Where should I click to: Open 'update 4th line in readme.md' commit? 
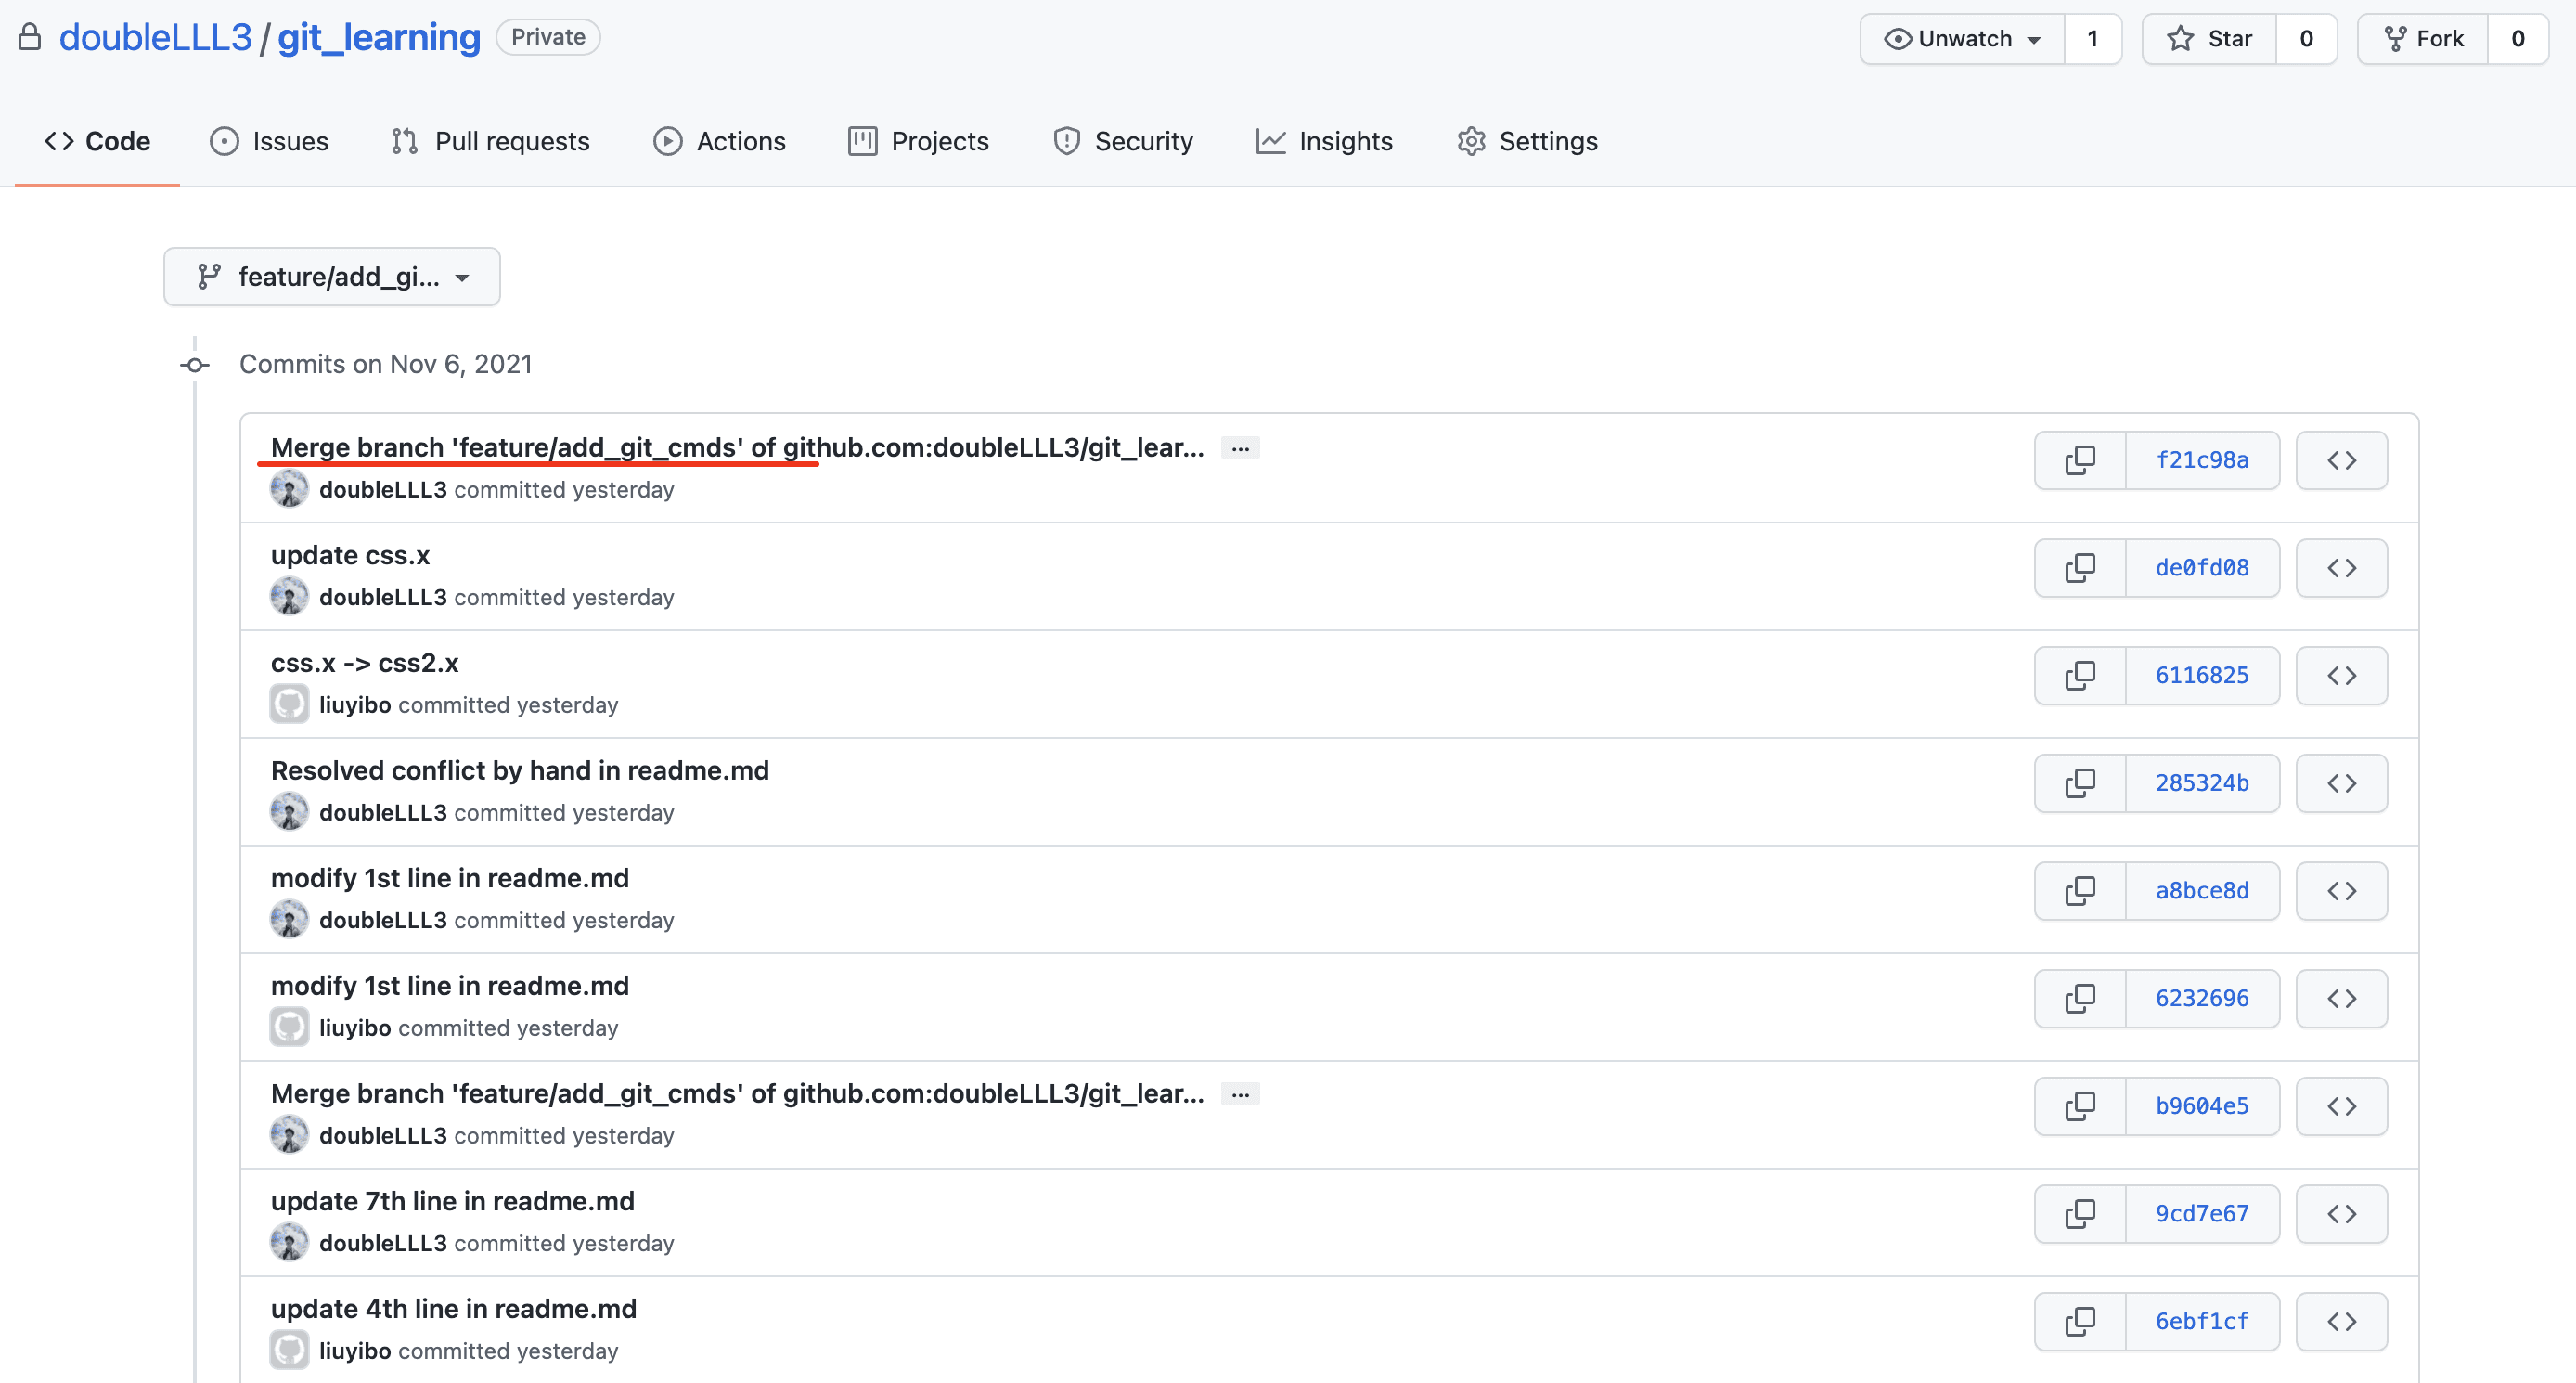click(454, 1309)
